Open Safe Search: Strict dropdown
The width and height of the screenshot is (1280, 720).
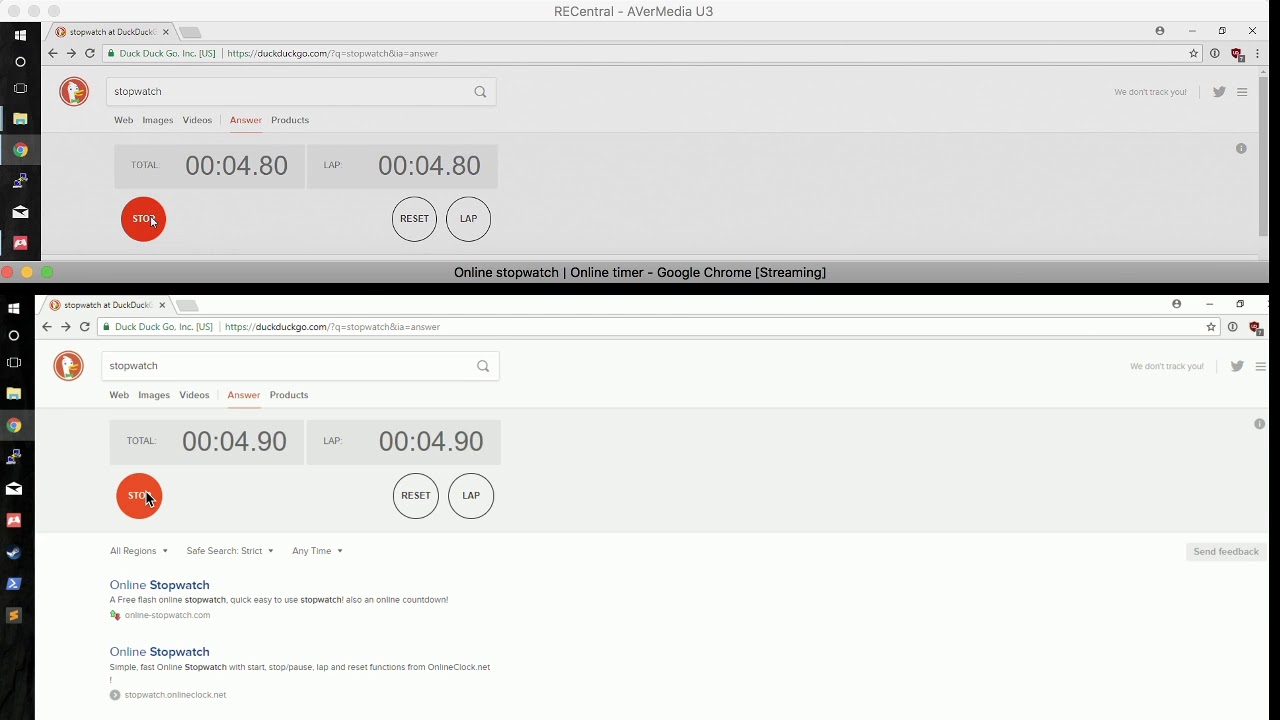click(x=230, y=551)
